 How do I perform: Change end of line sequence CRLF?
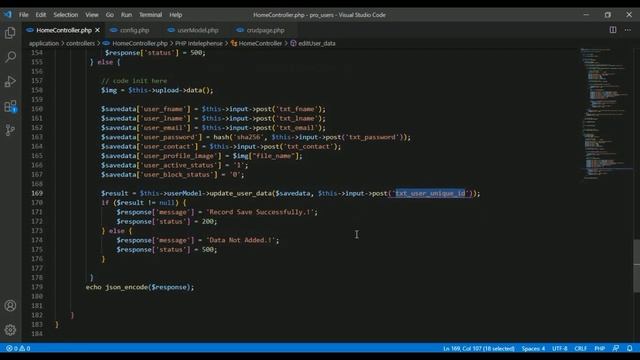pyautogui.click(x=580, y=348)
